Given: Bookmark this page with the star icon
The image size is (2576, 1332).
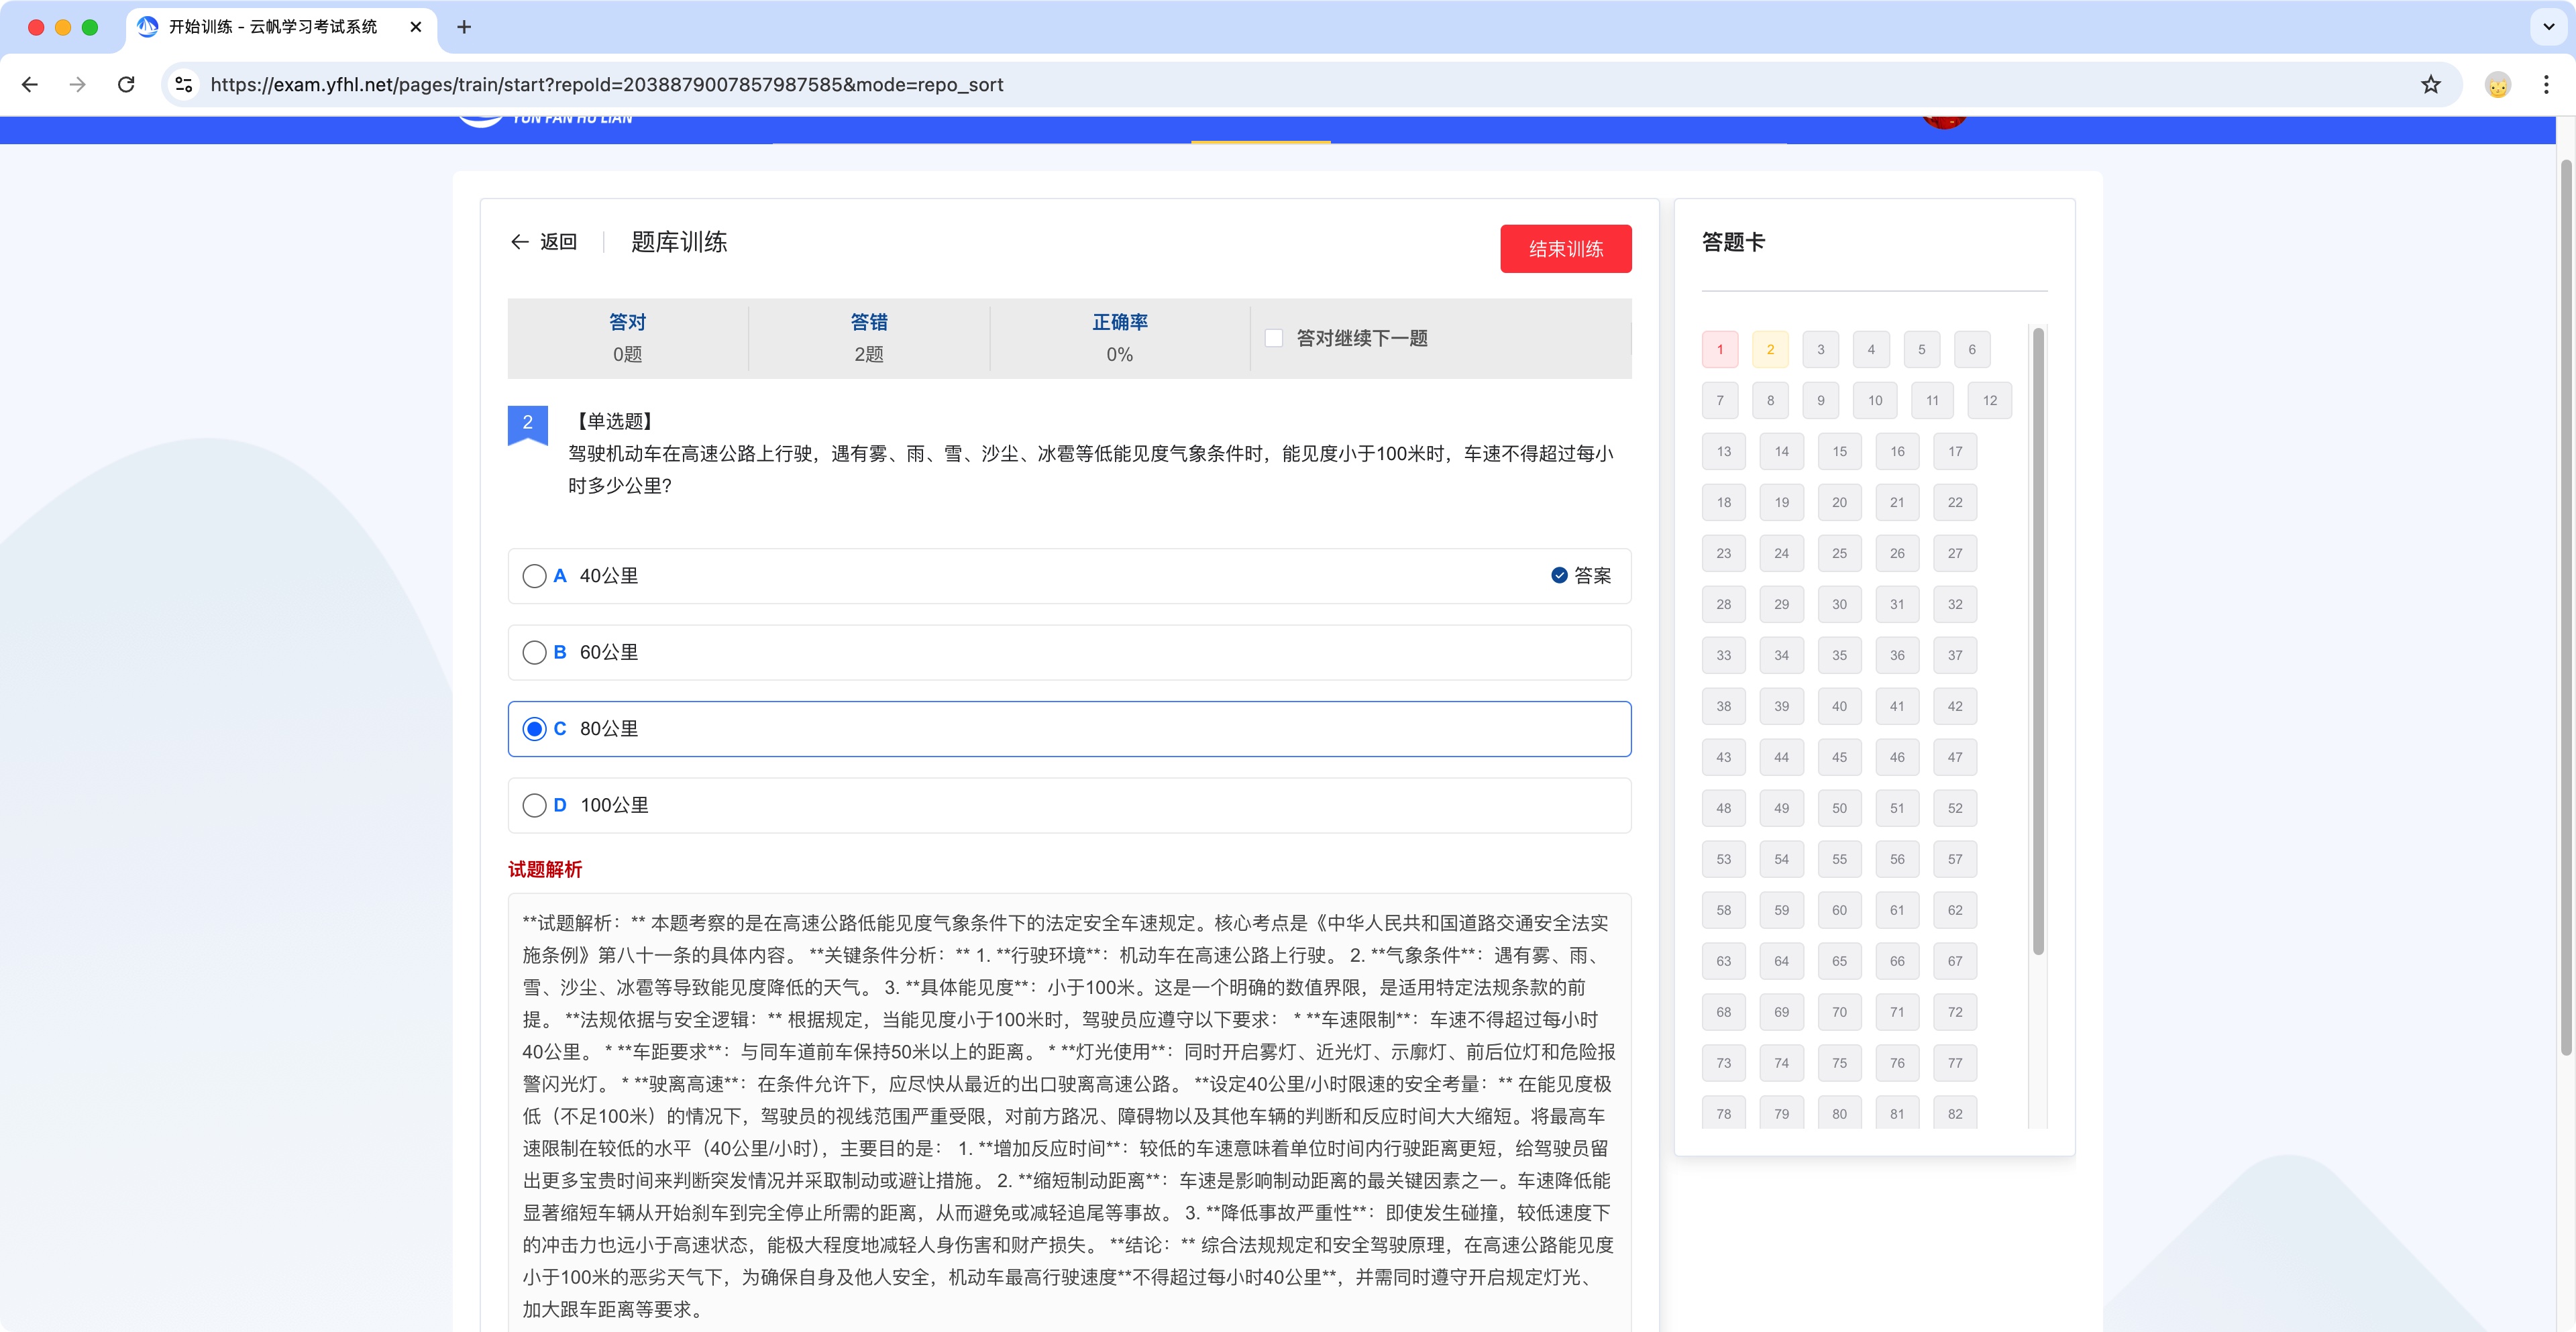Looking at the screenshot, I should tap(2431, 85).
